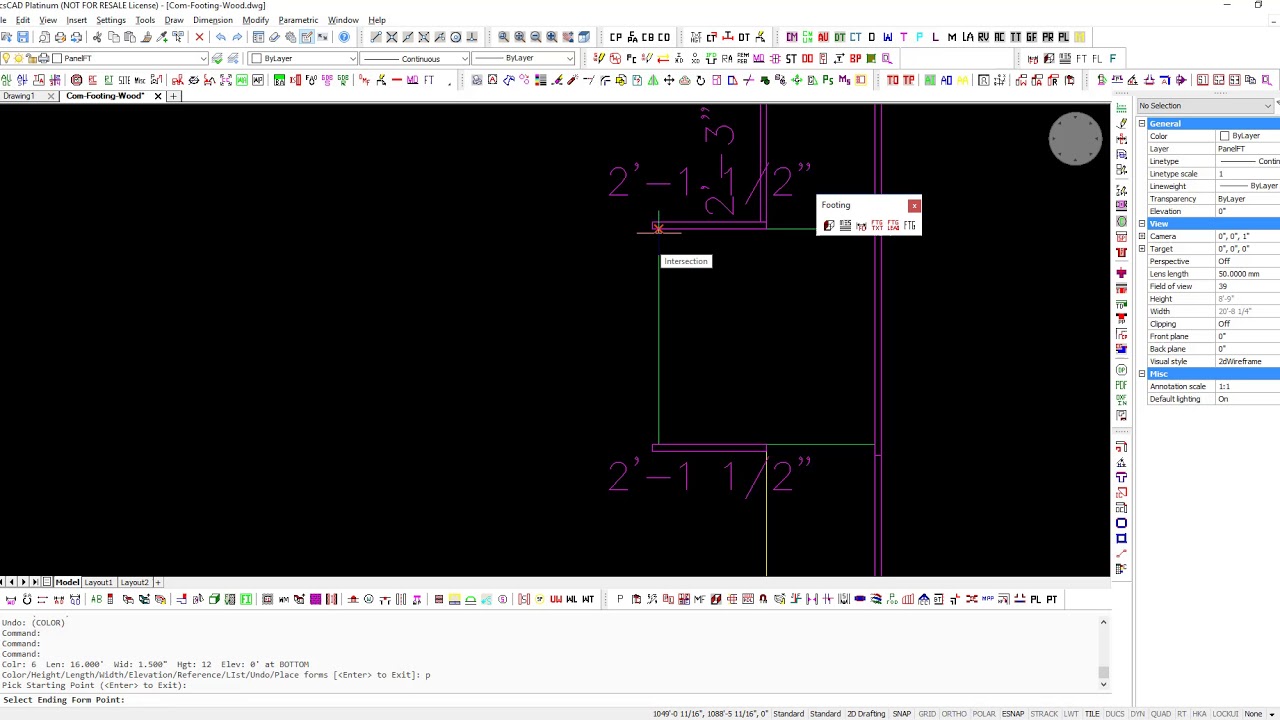
Task: Click the Scissors cut icon
Action: pos(97,37)
